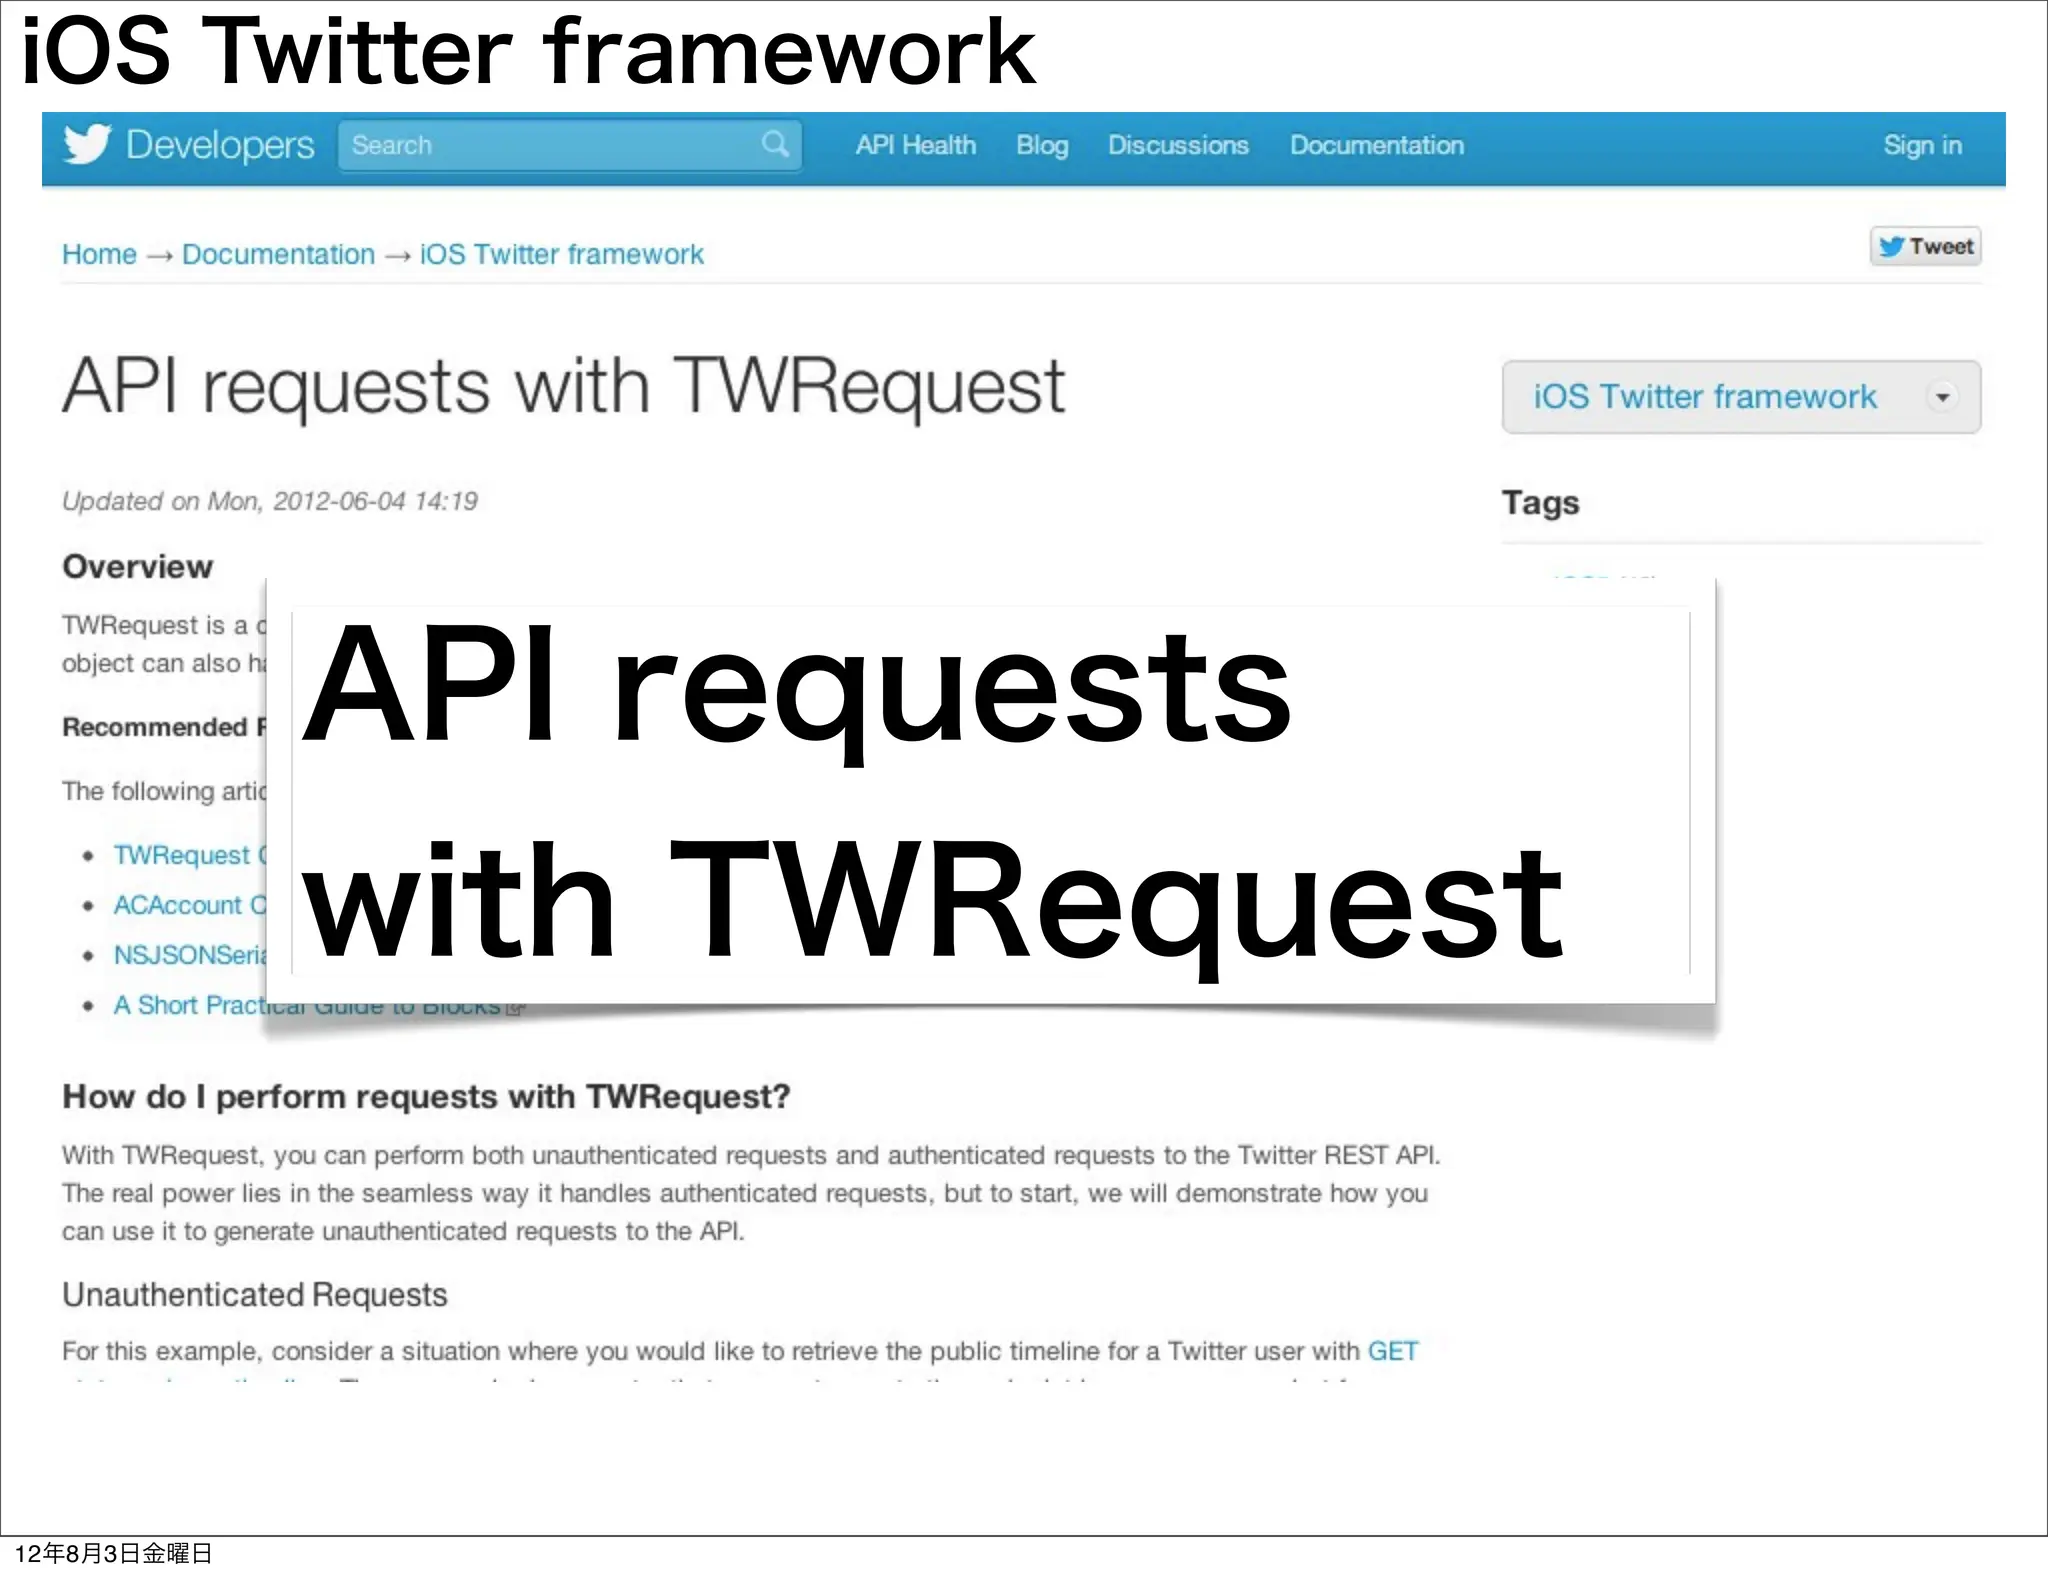Click the Developers site title
Image resolution: width=2048 pixels, height=1576 pixels.
click(x=220, y=145)
